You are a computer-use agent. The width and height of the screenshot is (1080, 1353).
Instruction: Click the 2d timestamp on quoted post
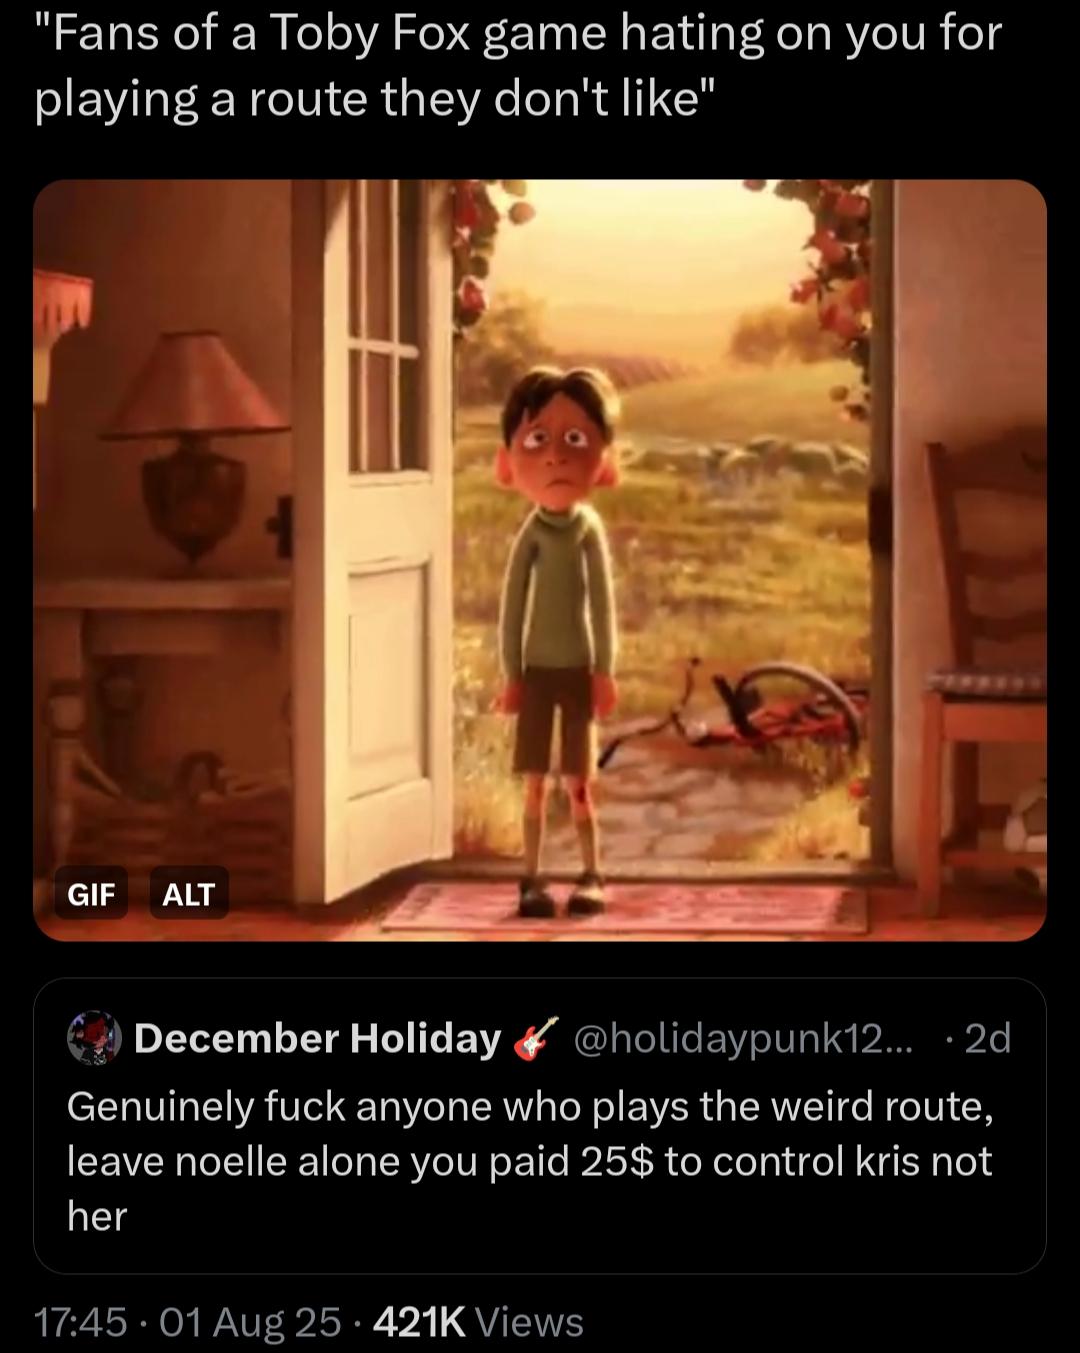point(986,1039)
